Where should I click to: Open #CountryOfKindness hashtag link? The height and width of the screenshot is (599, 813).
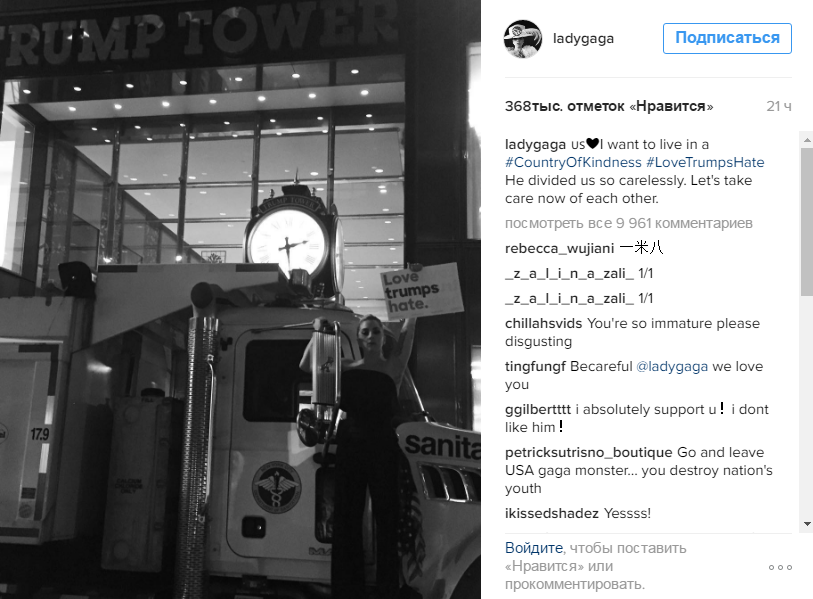(573, 162)
